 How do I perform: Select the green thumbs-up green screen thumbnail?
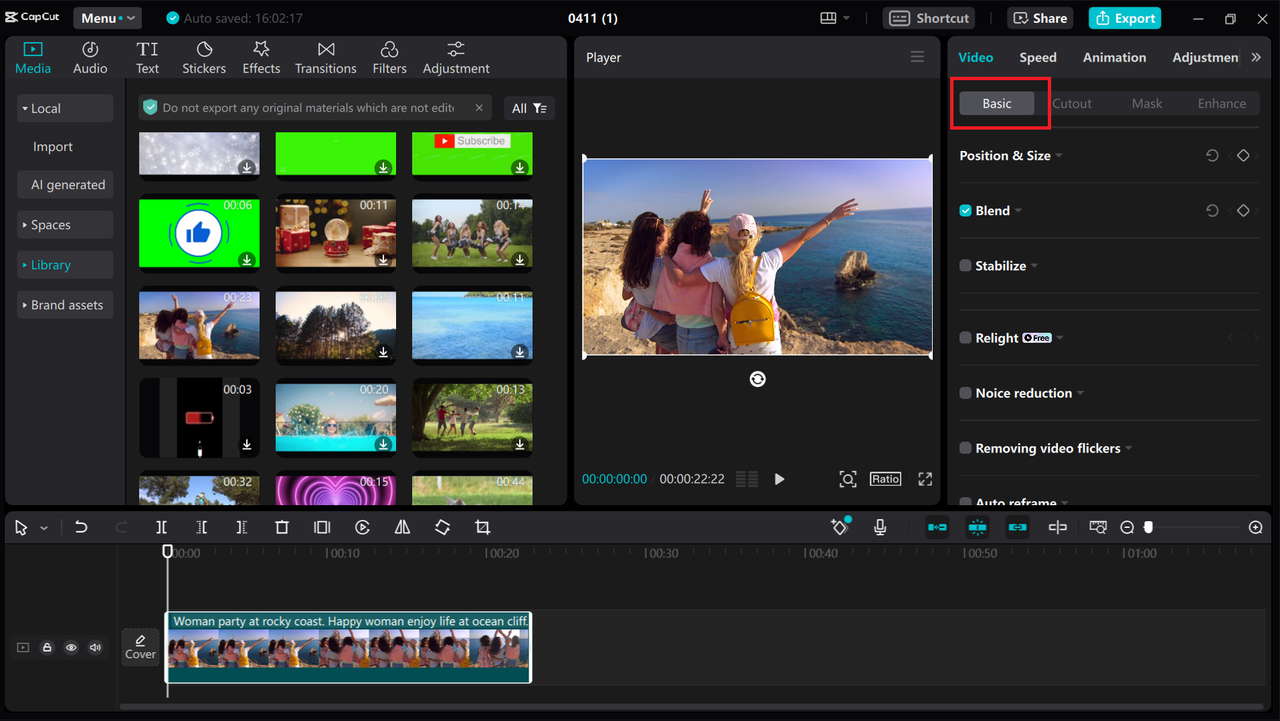pyautogui.click(x=199, y=232)
